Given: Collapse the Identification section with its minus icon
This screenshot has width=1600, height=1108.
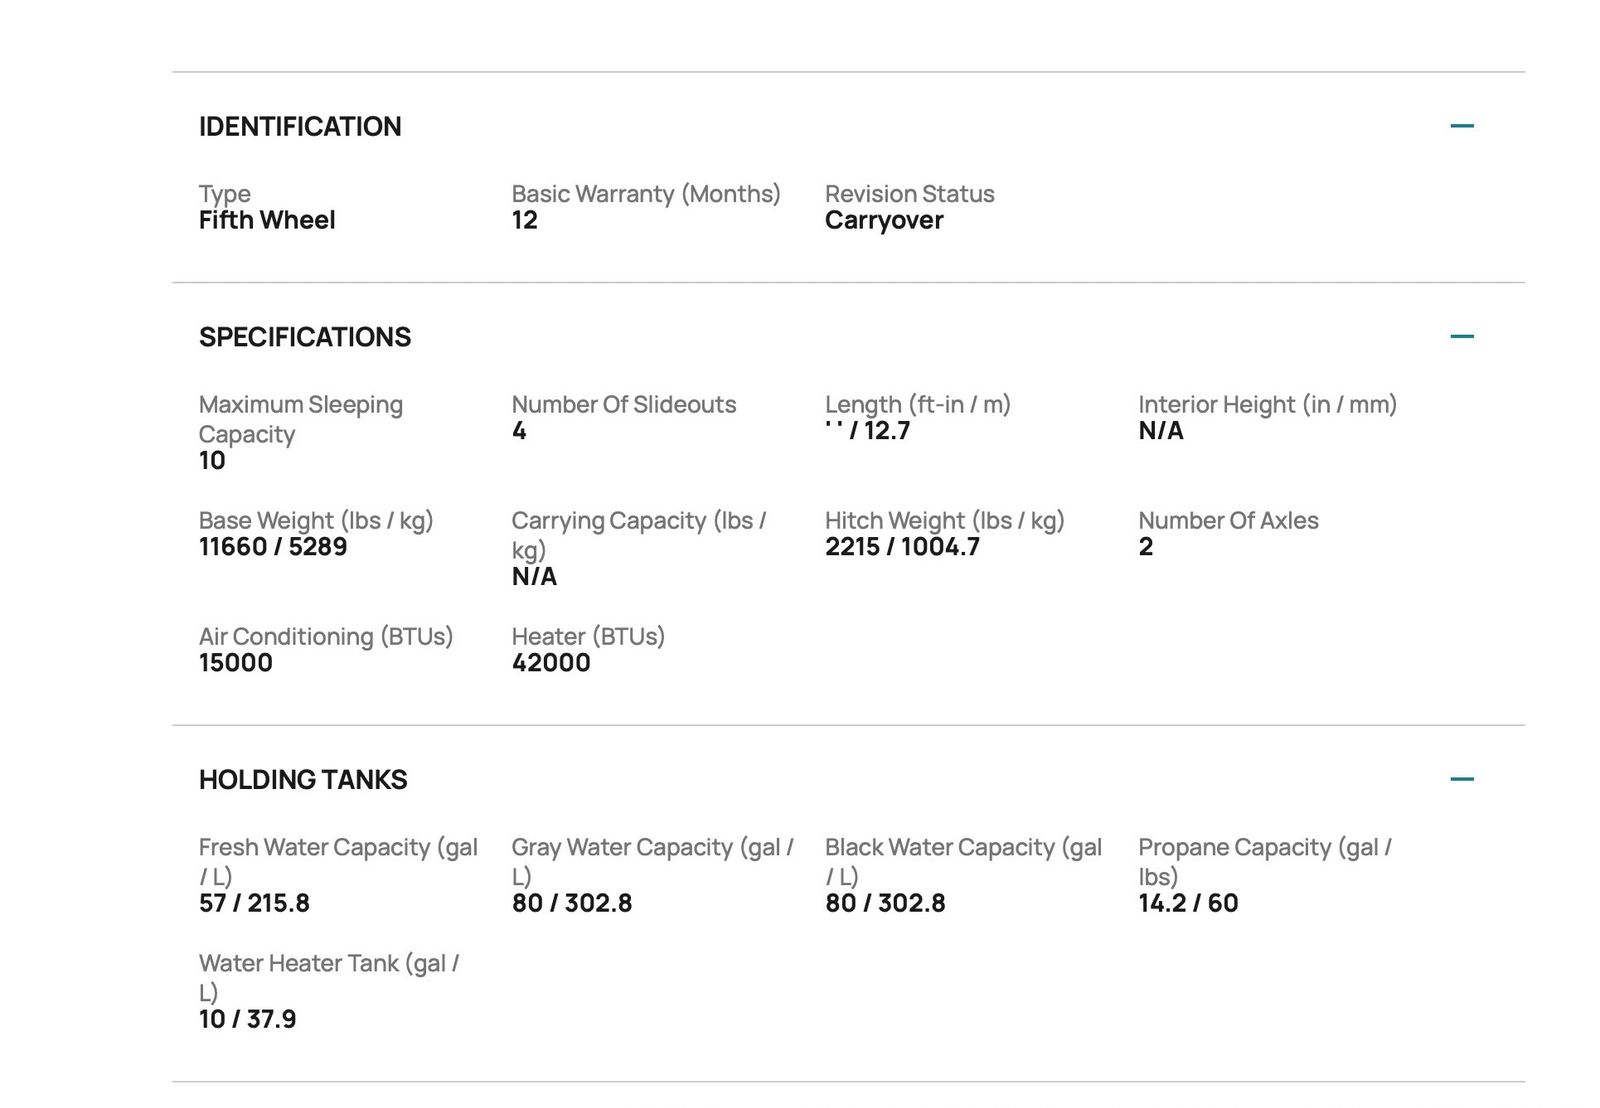Looking at the screenshot, I should point(1461,126).
